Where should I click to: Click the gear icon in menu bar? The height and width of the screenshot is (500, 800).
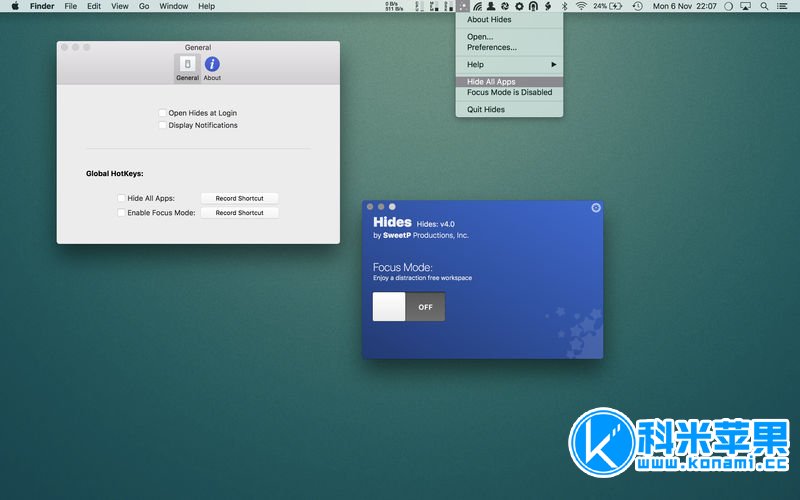click(519, 6)
